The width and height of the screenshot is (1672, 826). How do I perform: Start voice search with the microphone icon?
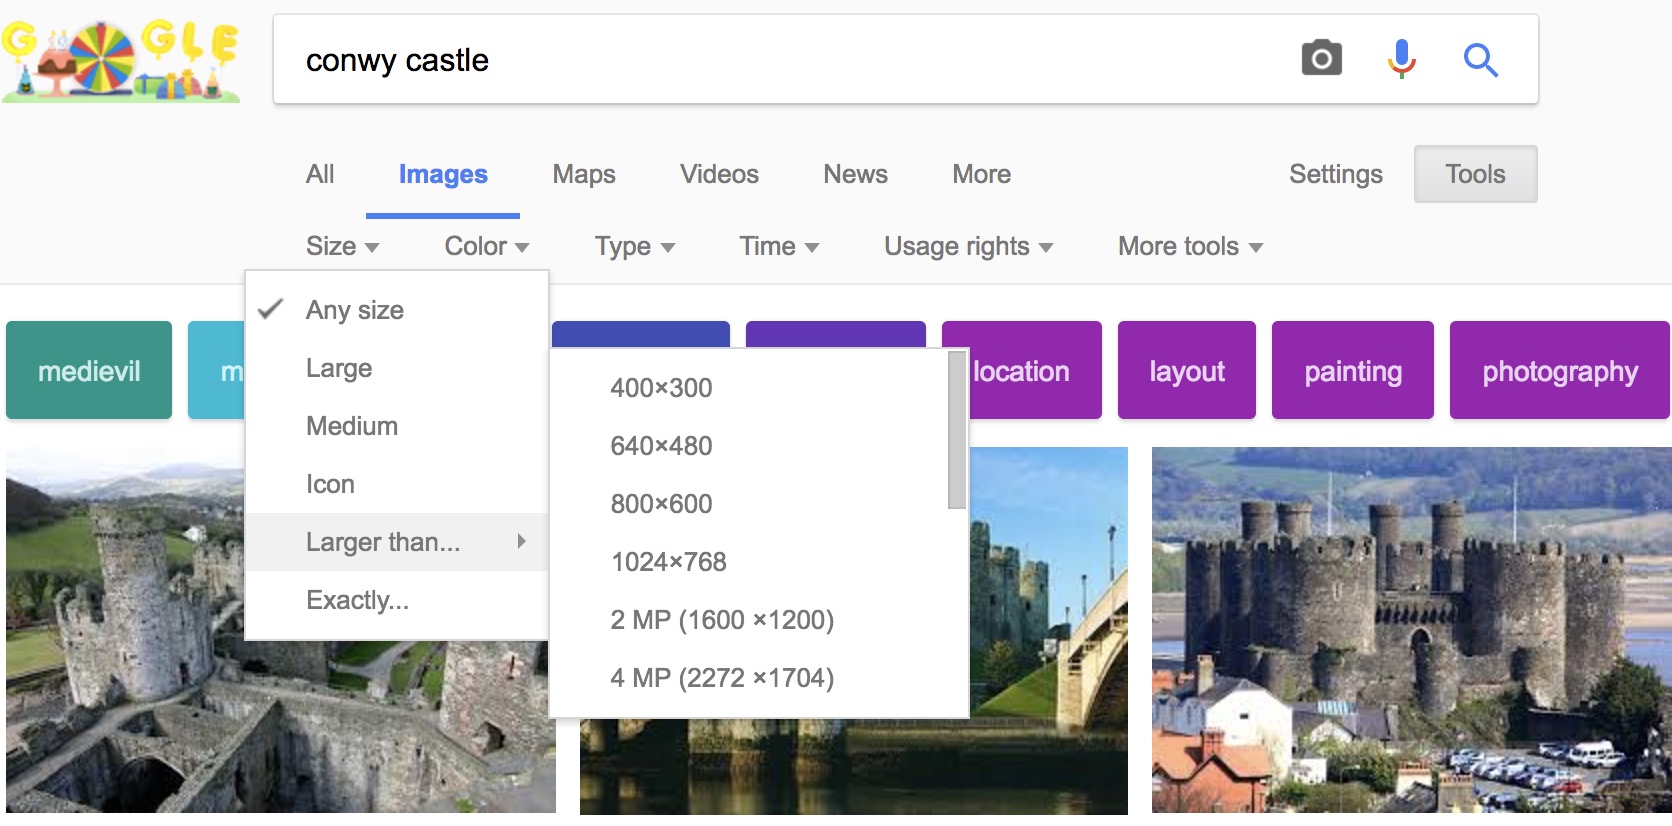(1402, 59)
